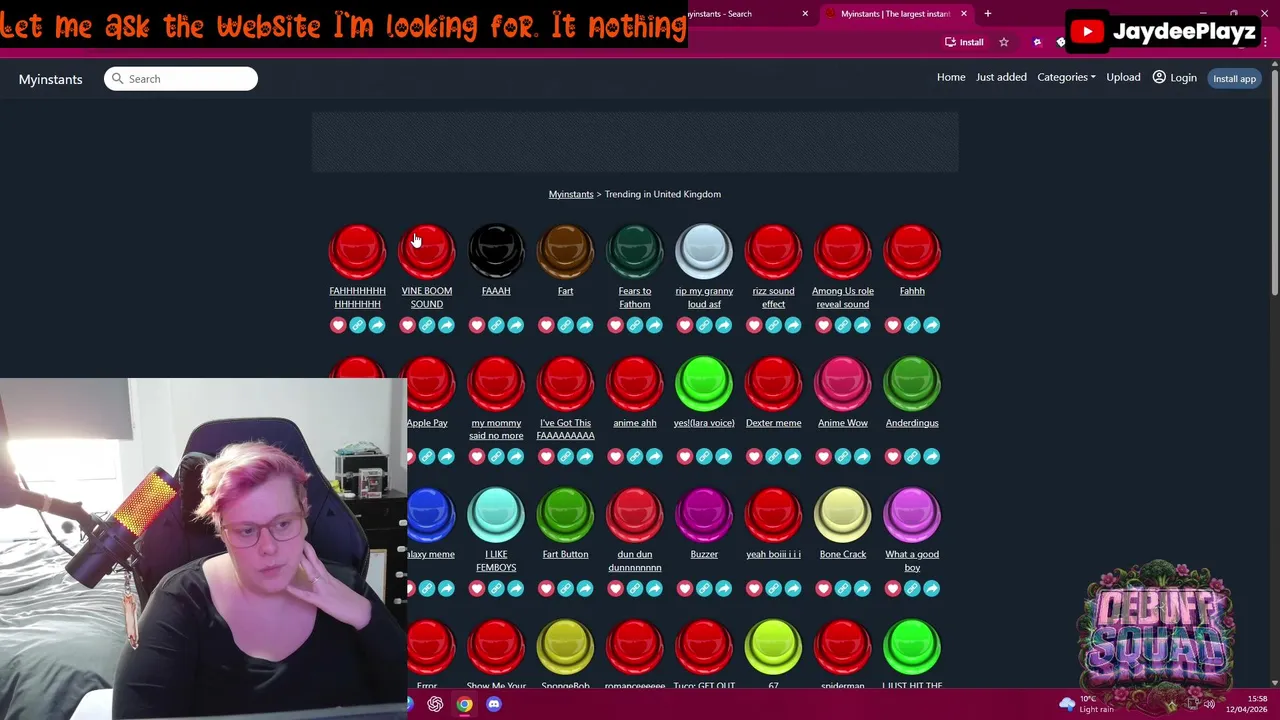The width and height of the screenshot is (1280, 720).
Task: Favorite the Anderdingus sound
Action: click(x=893, y=457)
